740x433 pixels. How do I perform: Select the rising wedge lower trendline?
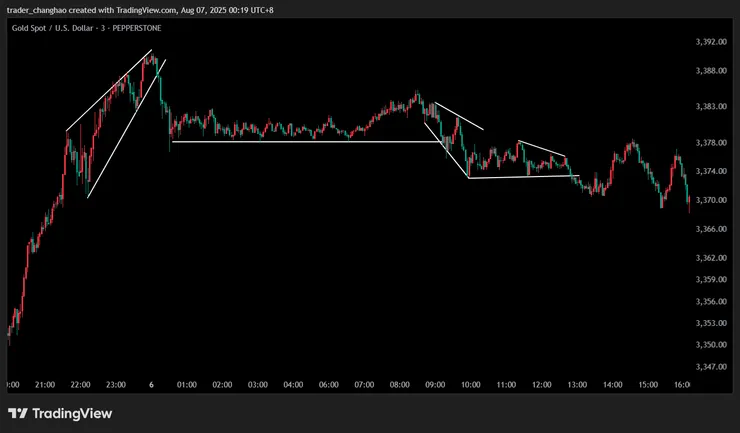tap(126, 128)
